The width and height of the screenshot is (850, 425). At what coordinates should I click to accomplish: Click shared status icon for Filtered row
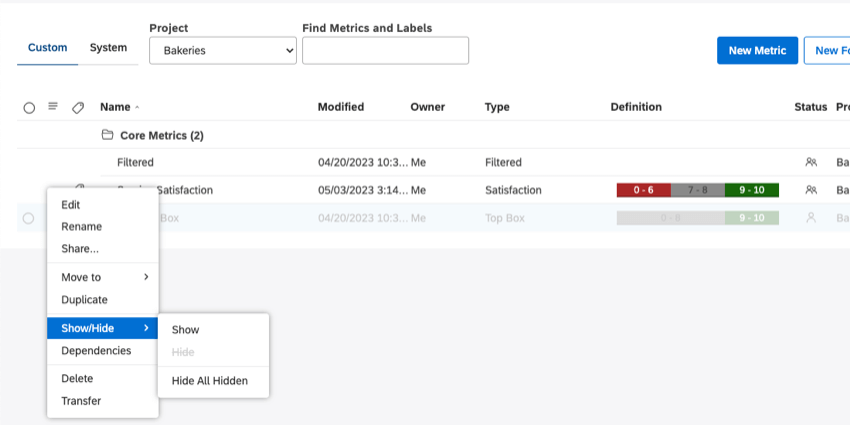811,162
